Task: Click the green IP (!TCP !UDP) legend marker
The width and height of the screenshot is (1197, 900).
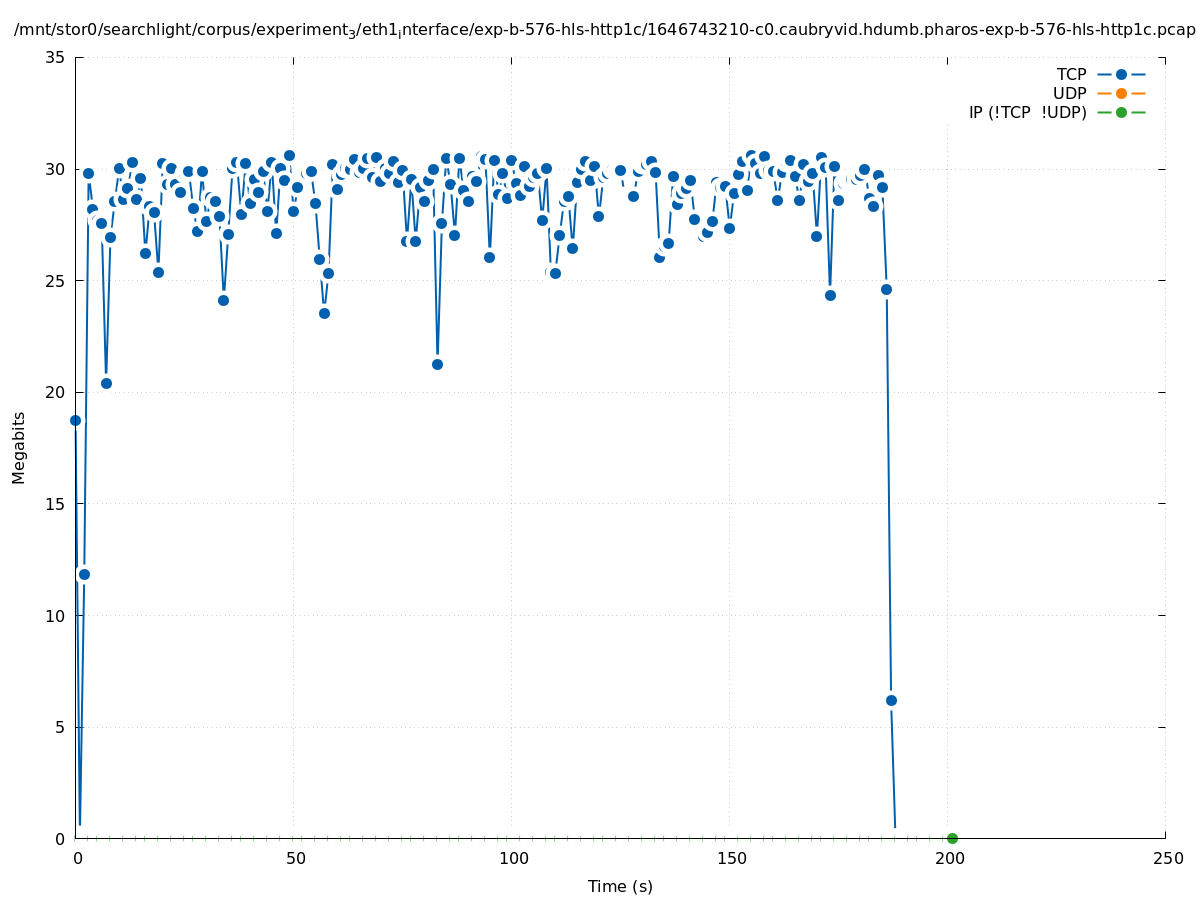Action: pos(1121,112)
